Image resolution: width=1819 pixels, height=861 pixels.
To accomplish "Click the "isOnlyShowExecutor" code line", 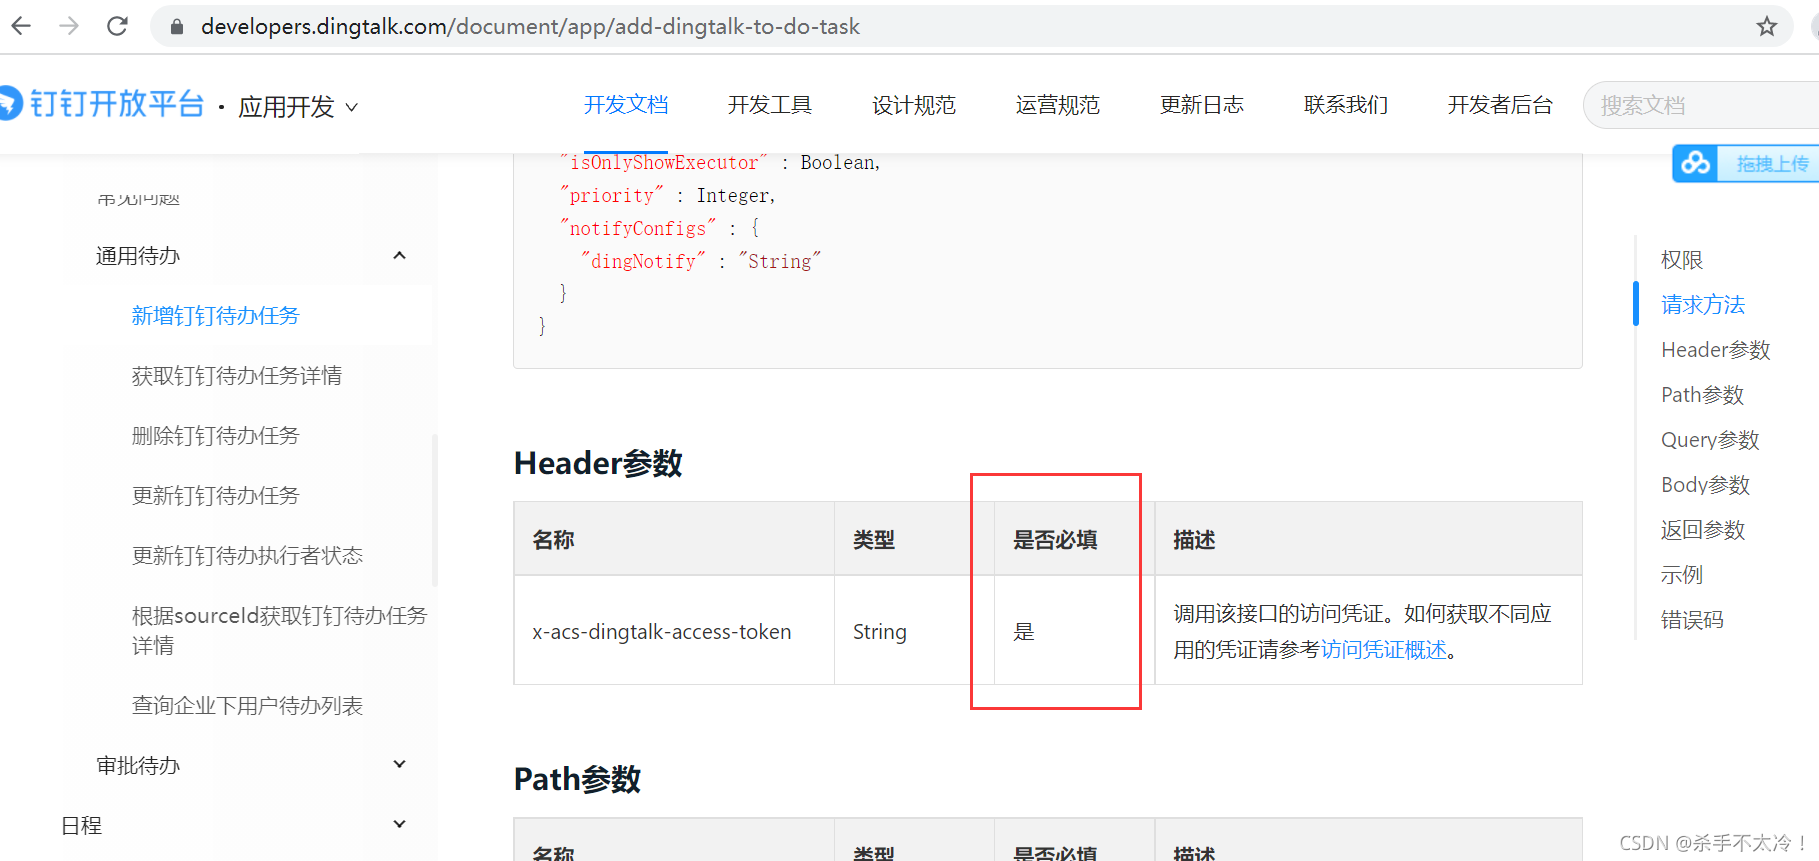I will pos(720,162).
